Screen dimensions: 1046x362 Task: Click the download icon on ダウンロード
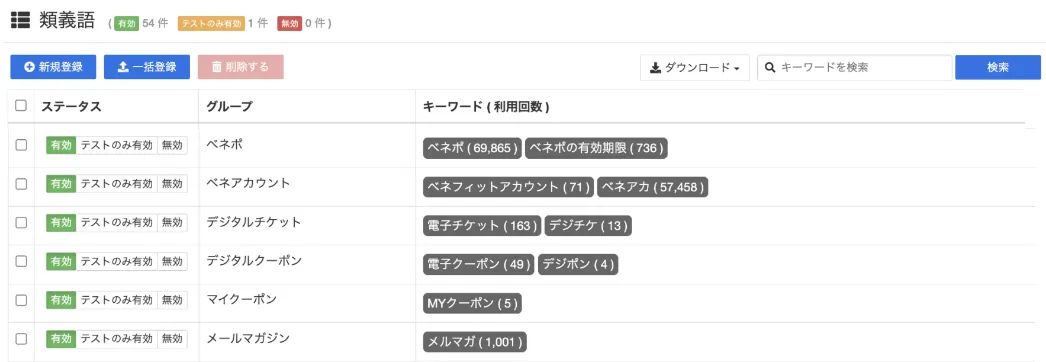coord(656,67)
